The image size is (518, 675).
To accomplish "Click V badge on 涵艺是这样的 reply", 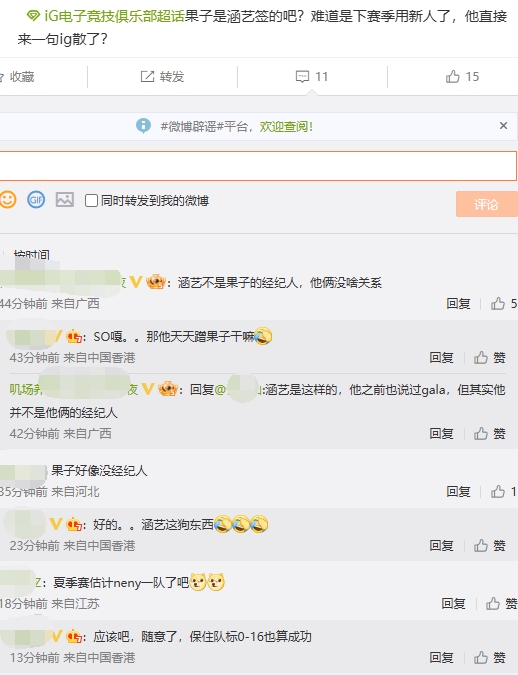I will pos(148,390).
